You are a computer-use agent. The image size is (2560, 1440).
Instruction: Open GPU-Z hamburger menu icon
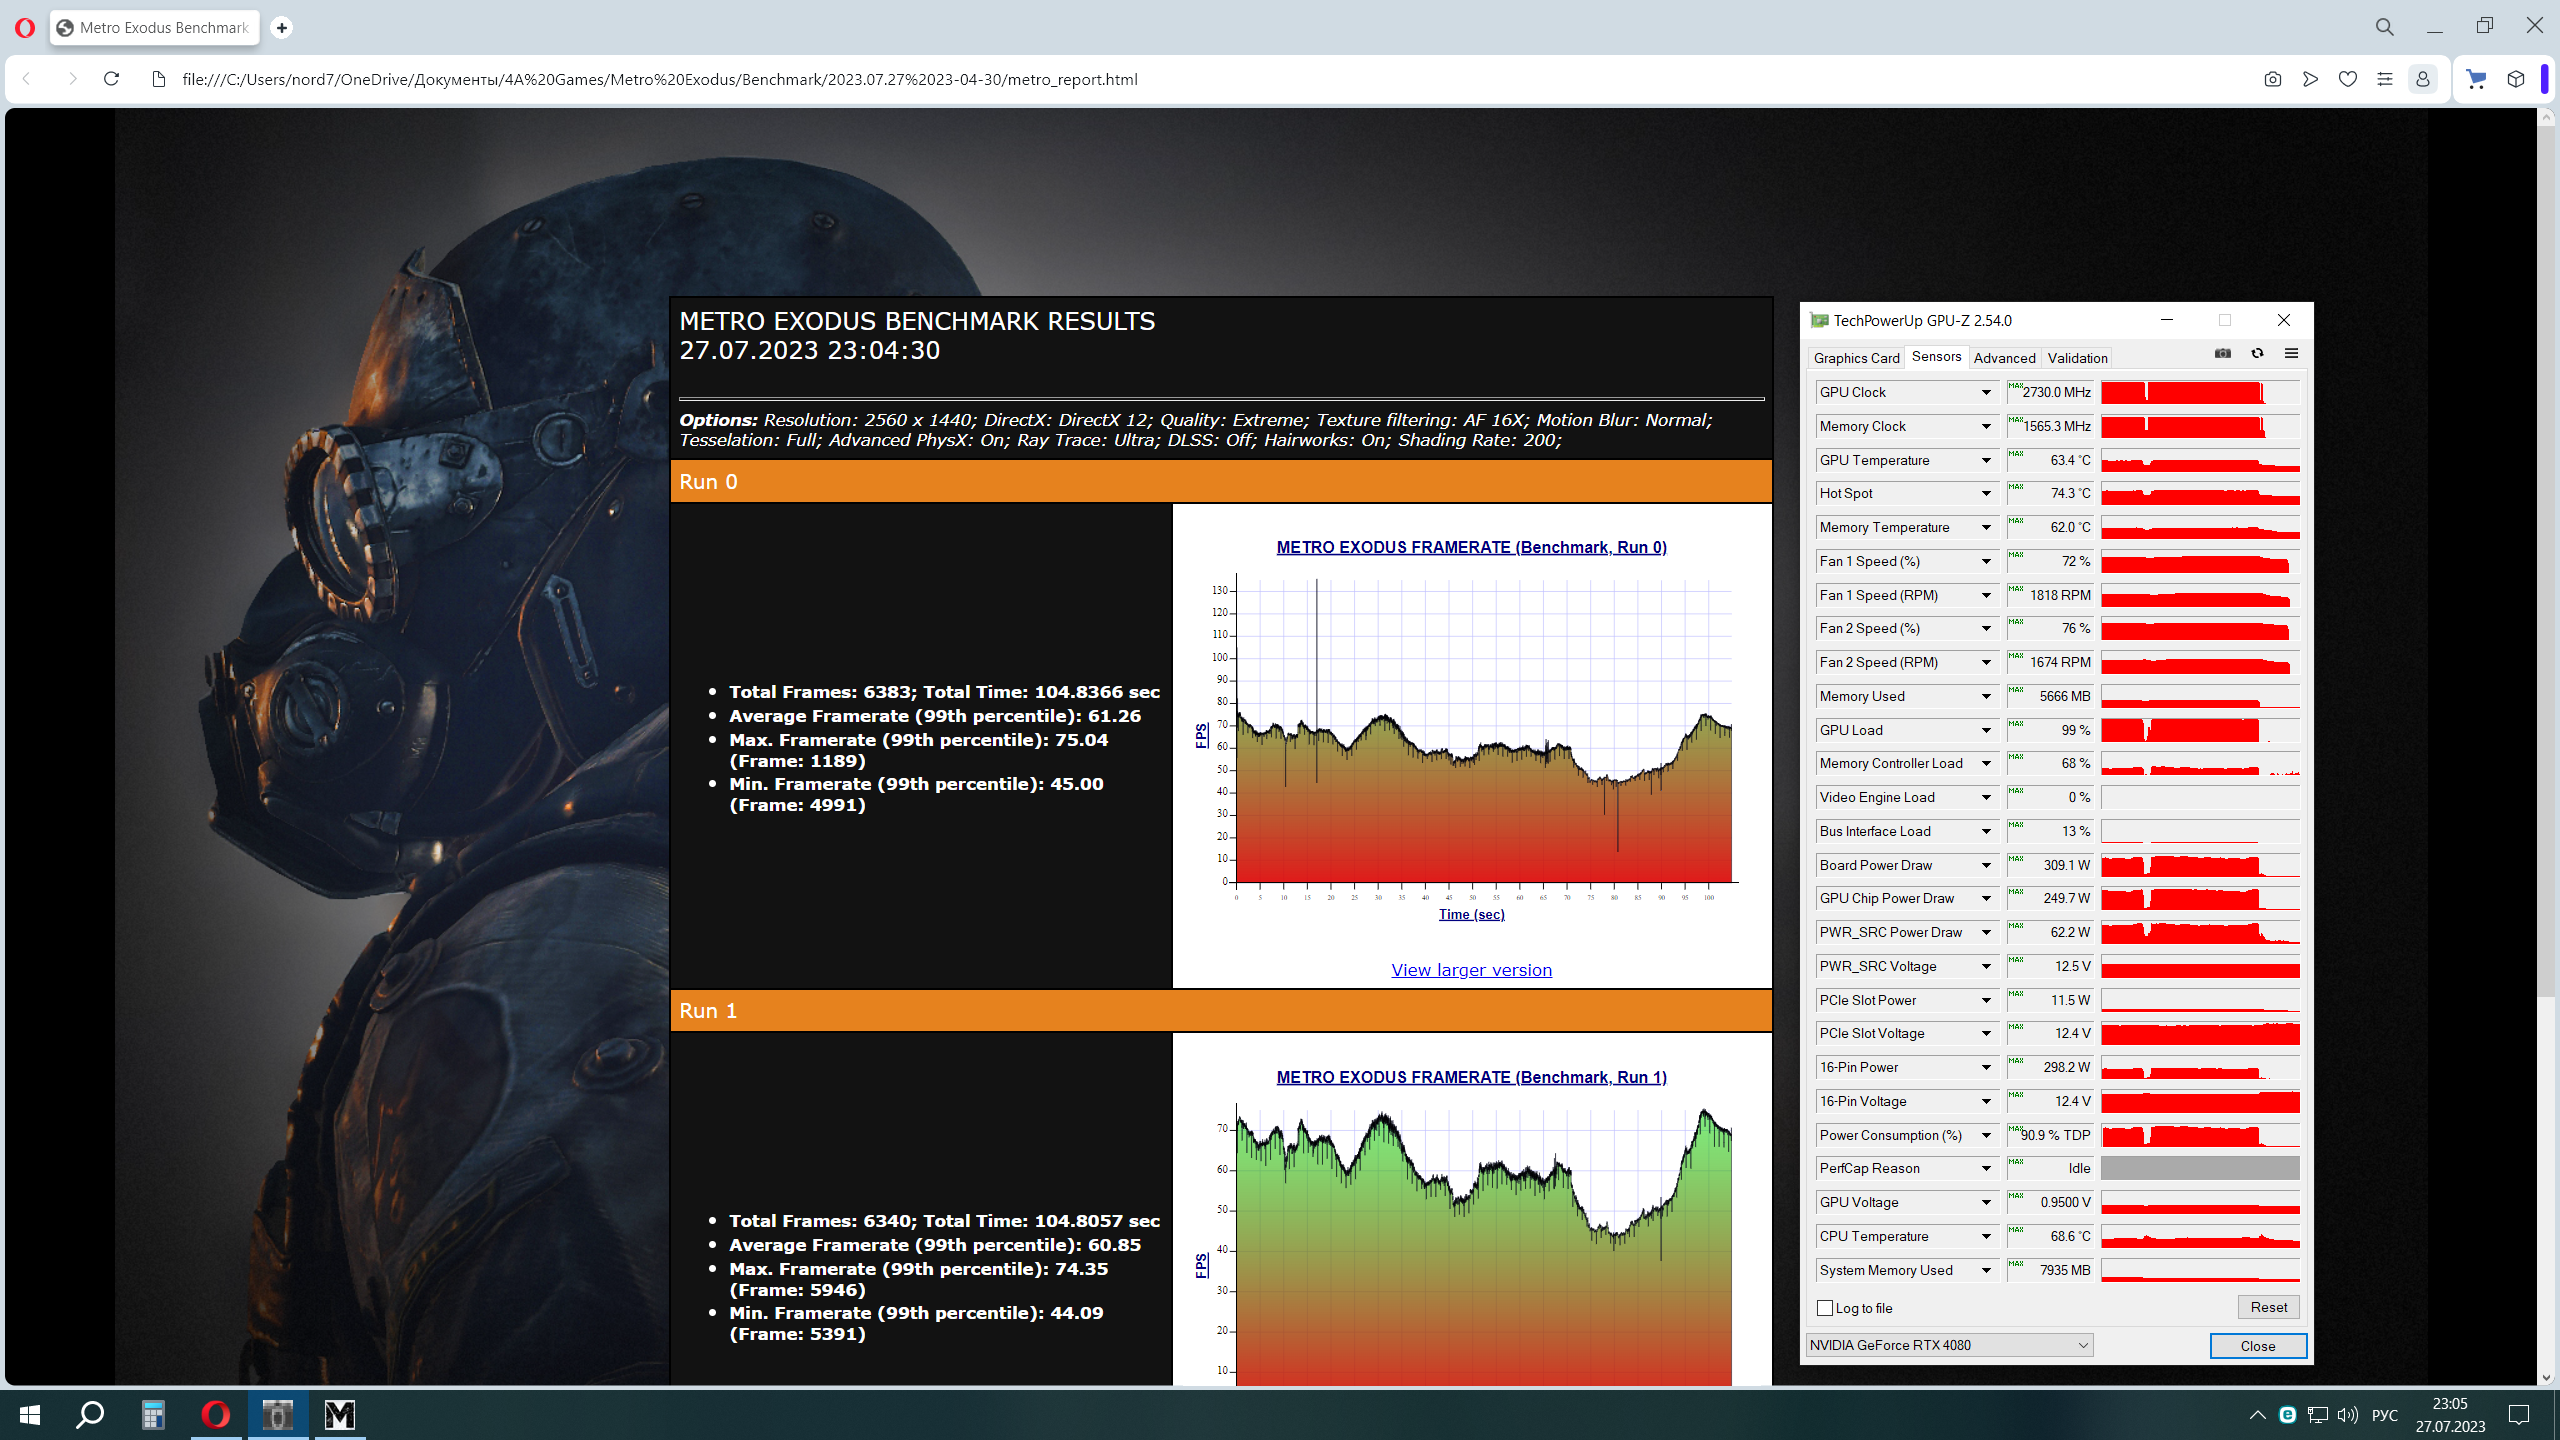tap(2291, 353)
